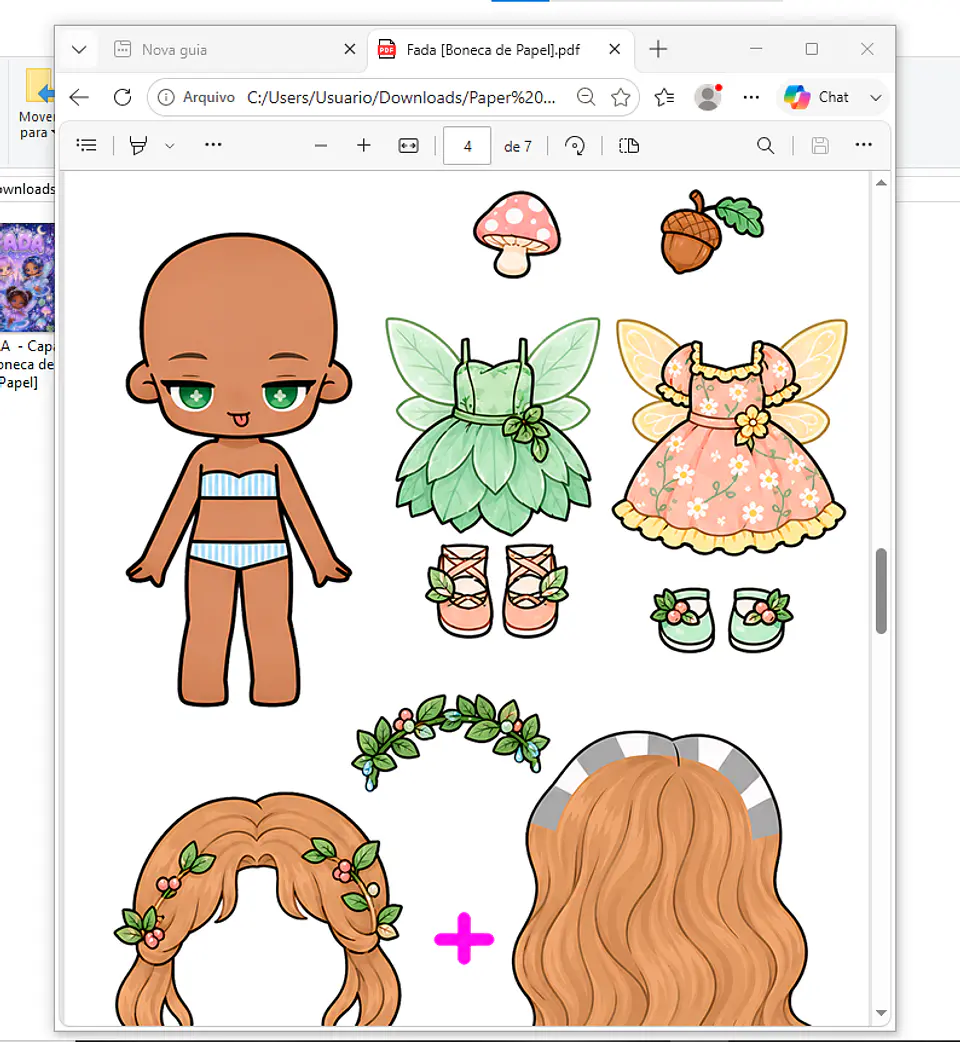Click the scroll down arrow of PDF viewer
Screen dimensions: 960x1042
click(x=881, y=1013)
